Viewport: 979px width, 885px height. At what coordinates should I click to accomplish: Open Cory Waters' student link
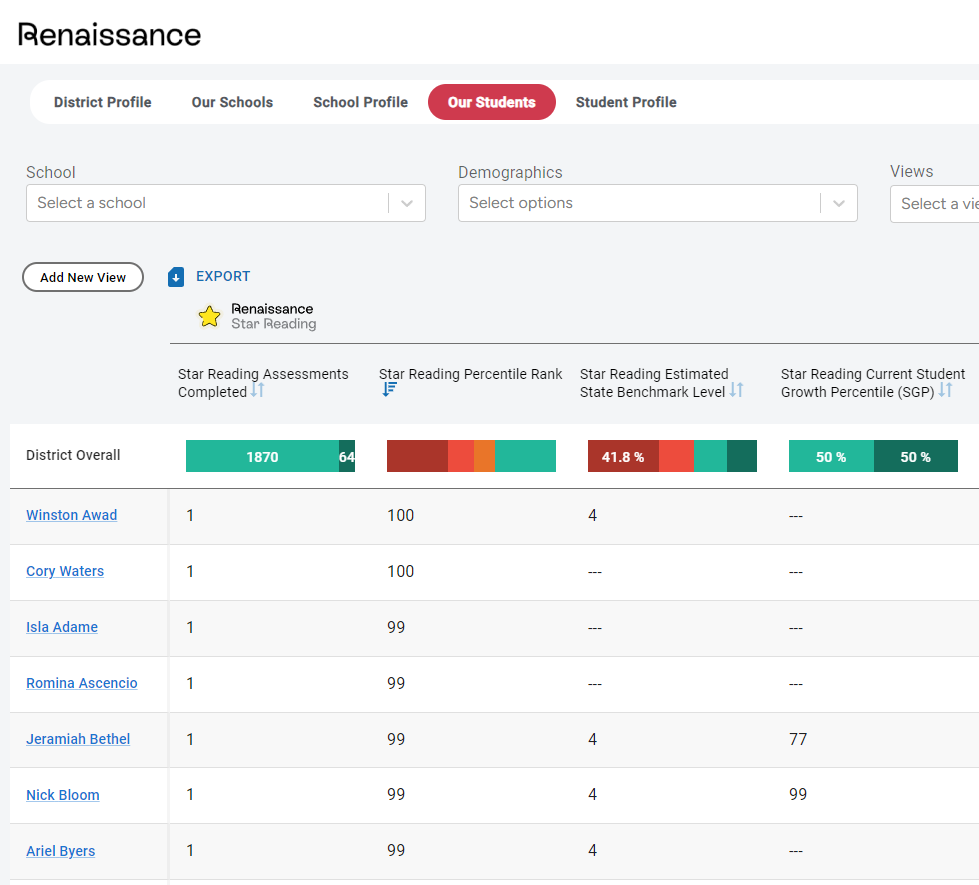(65, 571)
